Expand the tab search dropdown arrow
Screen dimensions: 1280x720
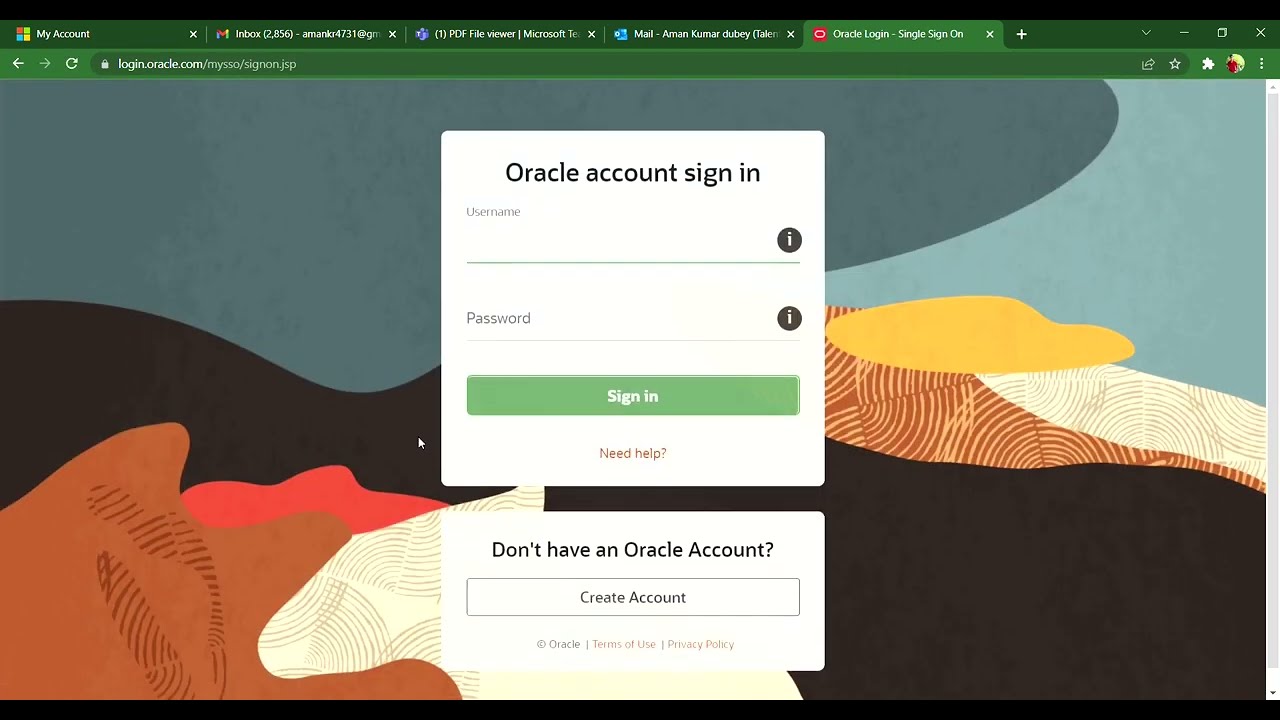coord(1146,33)
